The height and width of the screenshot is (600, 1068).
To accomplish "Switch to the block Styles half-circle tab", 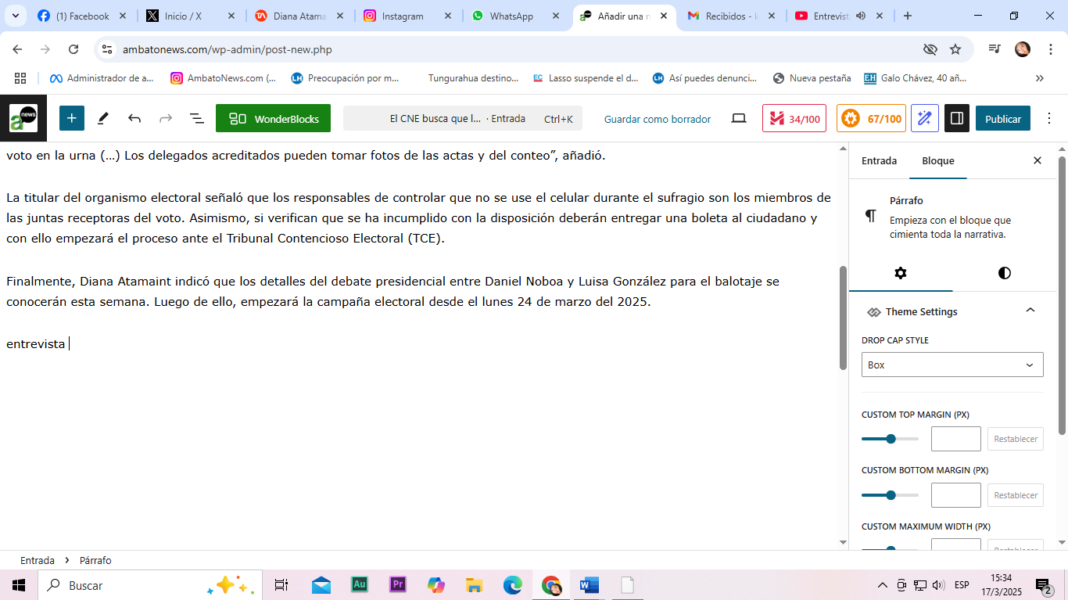I will (x=1004, y=273).
